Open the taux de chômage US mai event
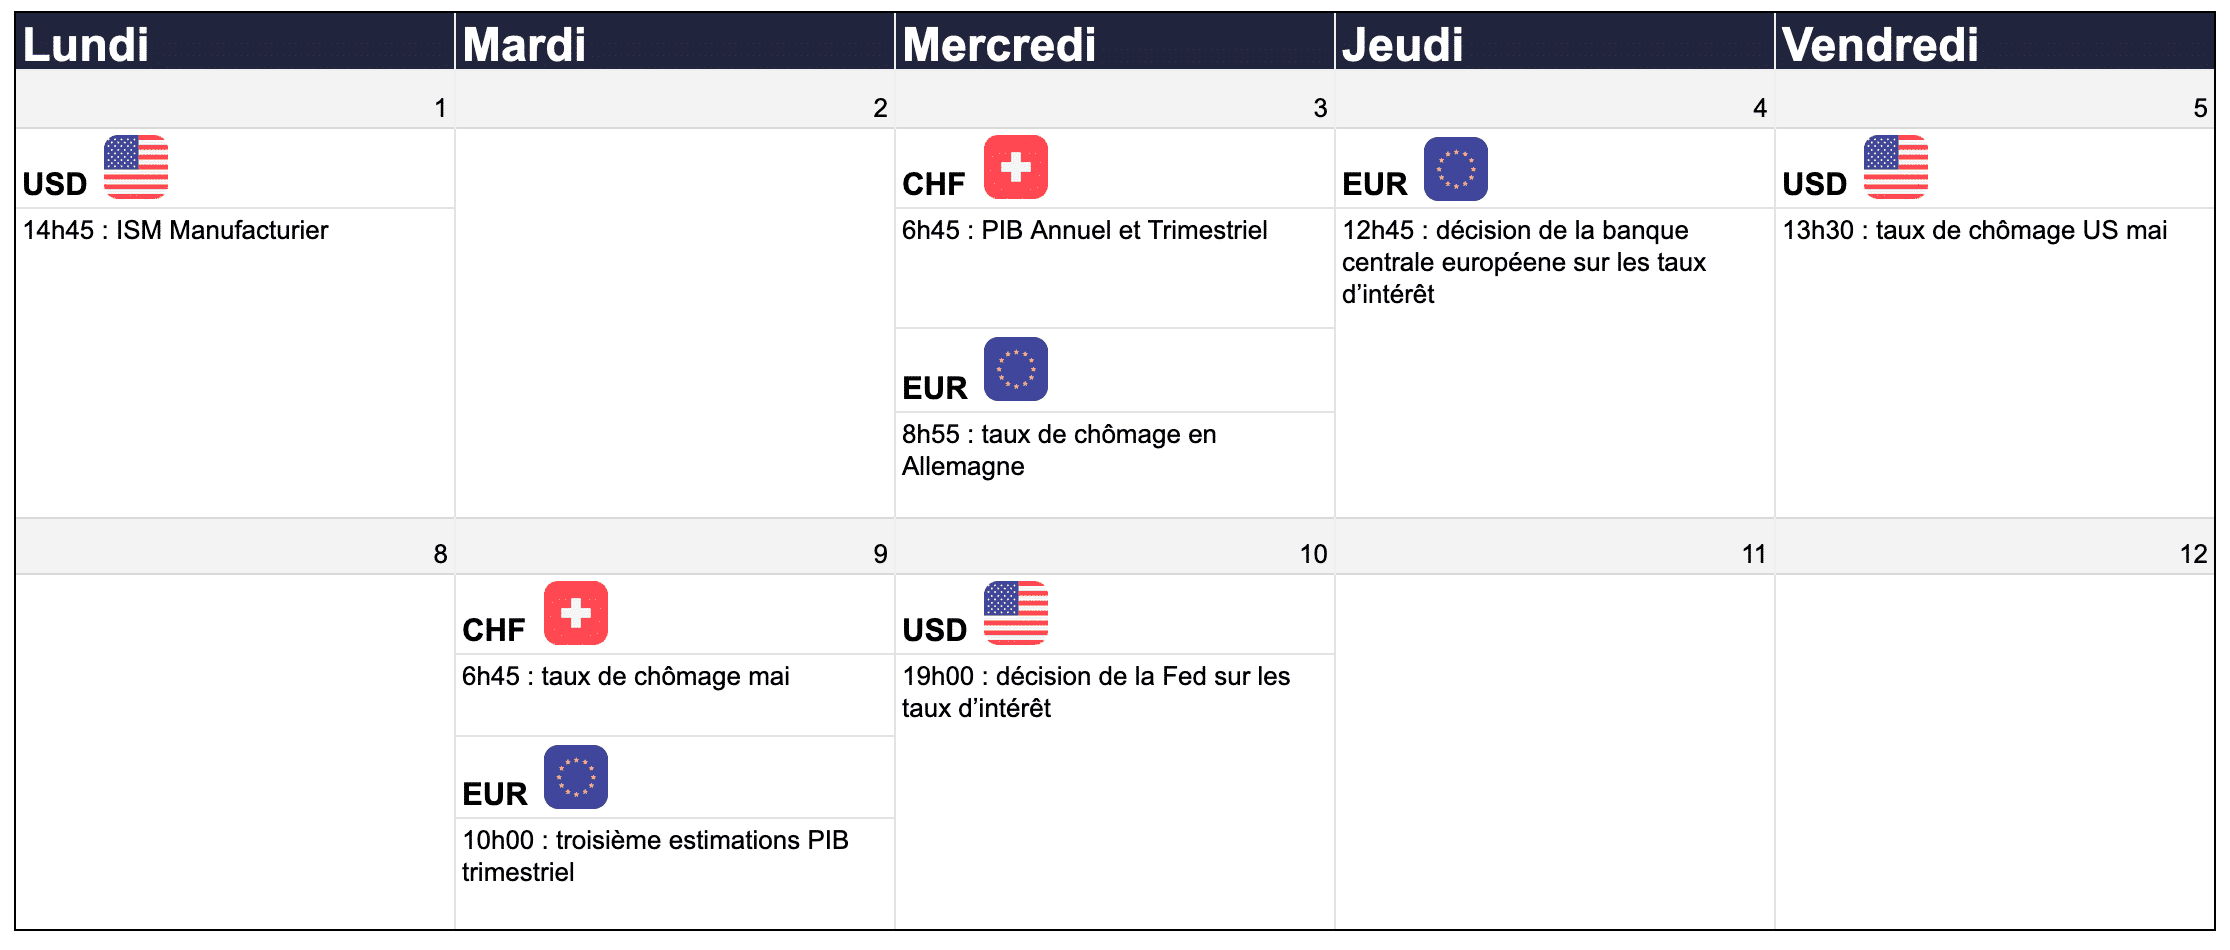 pyautogui.click(x=1975, y=230)
